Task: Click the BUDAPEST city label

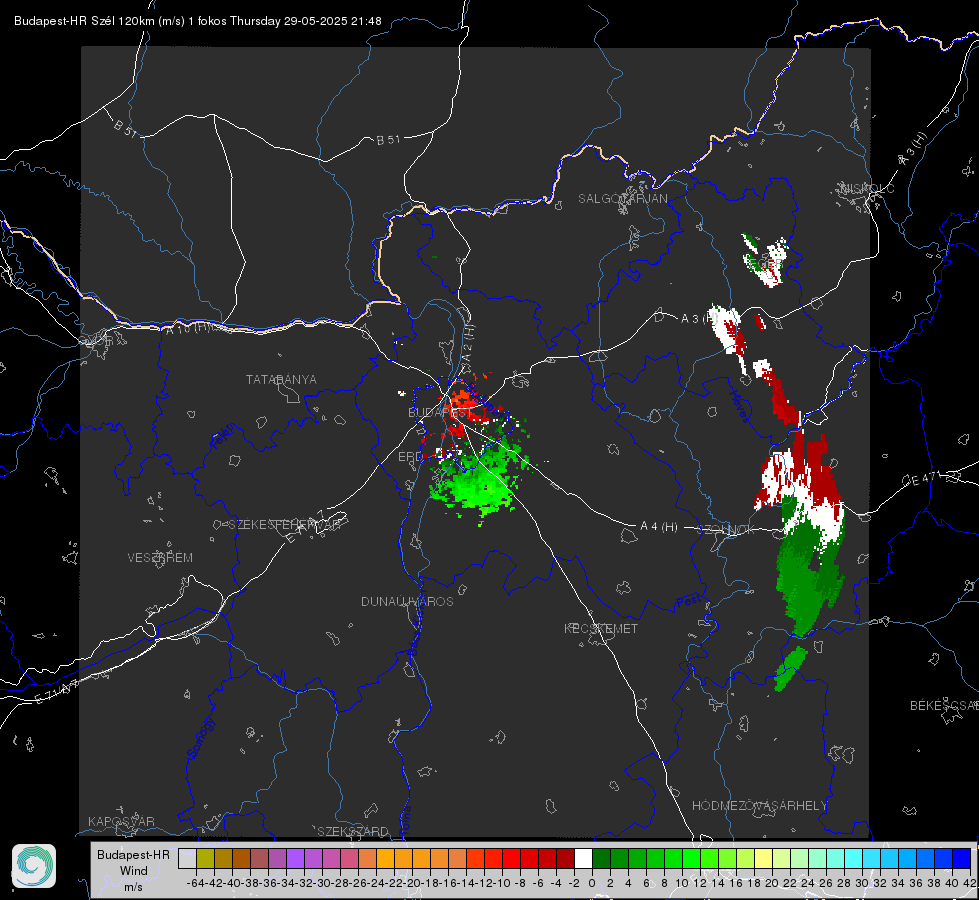Action: click(440, 413)
